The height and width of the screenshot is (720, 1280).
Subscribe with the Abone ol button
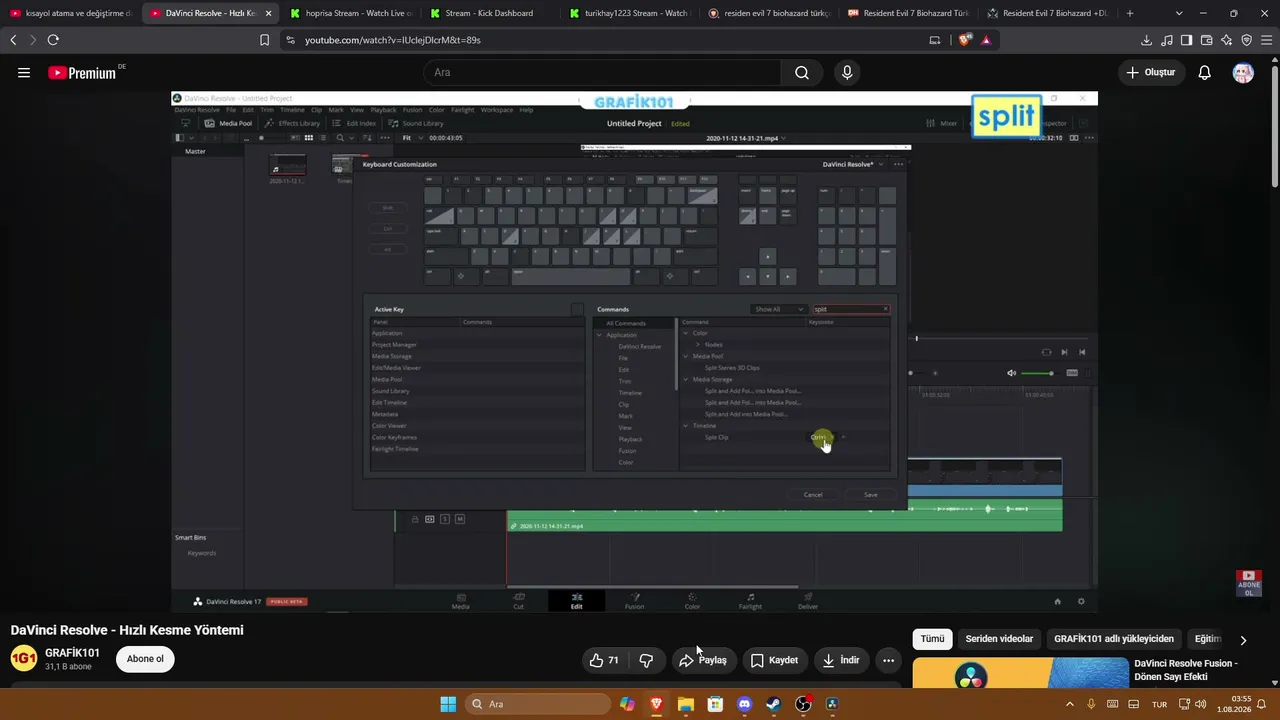145,659
